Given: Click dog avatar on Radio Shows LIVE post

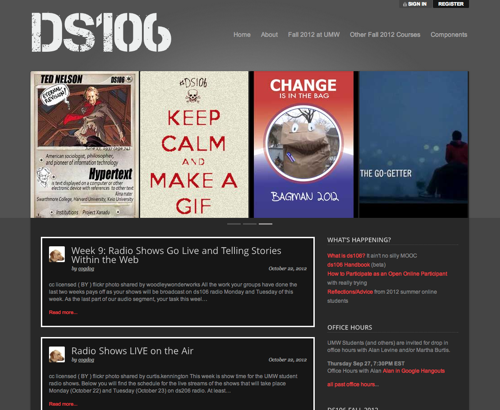Looking at the screenshot, I should pos(57,354).
